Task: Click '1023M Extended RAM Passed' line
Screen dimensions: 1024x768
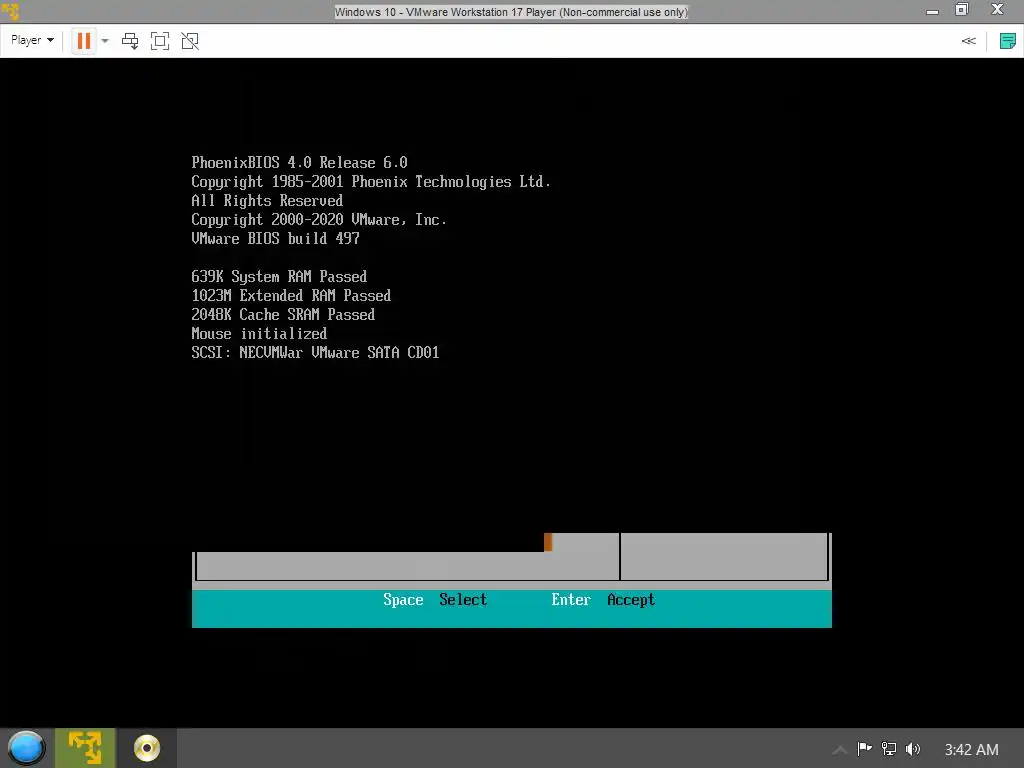Action: (x=291, y=295)
